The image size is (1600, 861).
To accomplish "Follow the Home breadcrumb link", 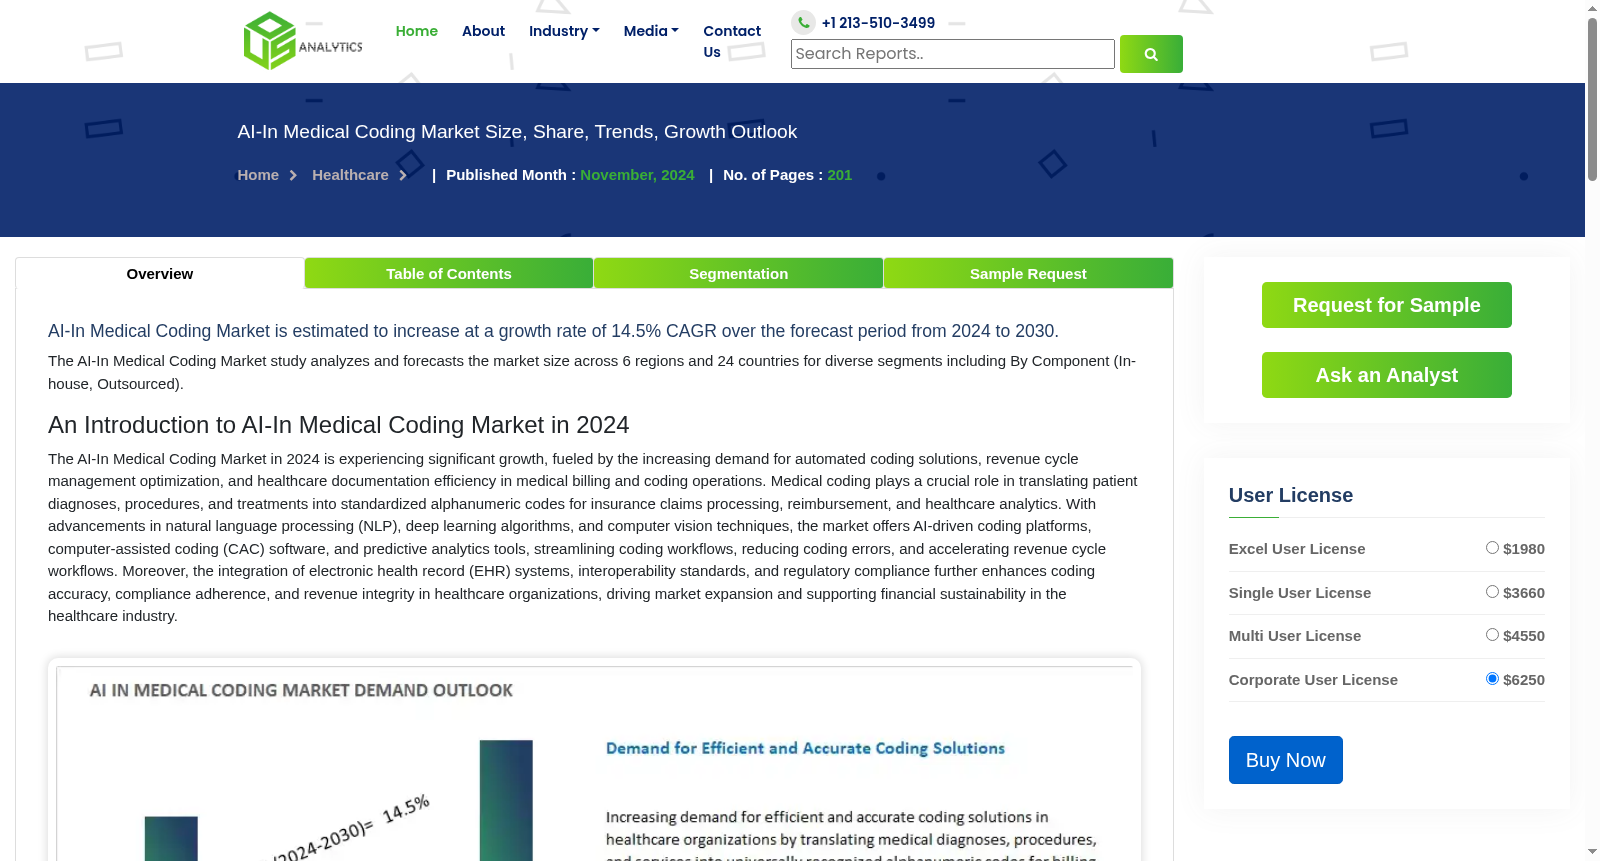I will tap(258, 175).
